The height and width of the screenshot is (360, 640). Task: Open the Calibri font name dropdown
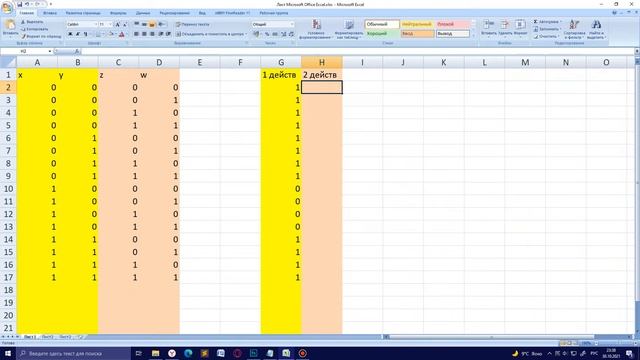point(96,24)
